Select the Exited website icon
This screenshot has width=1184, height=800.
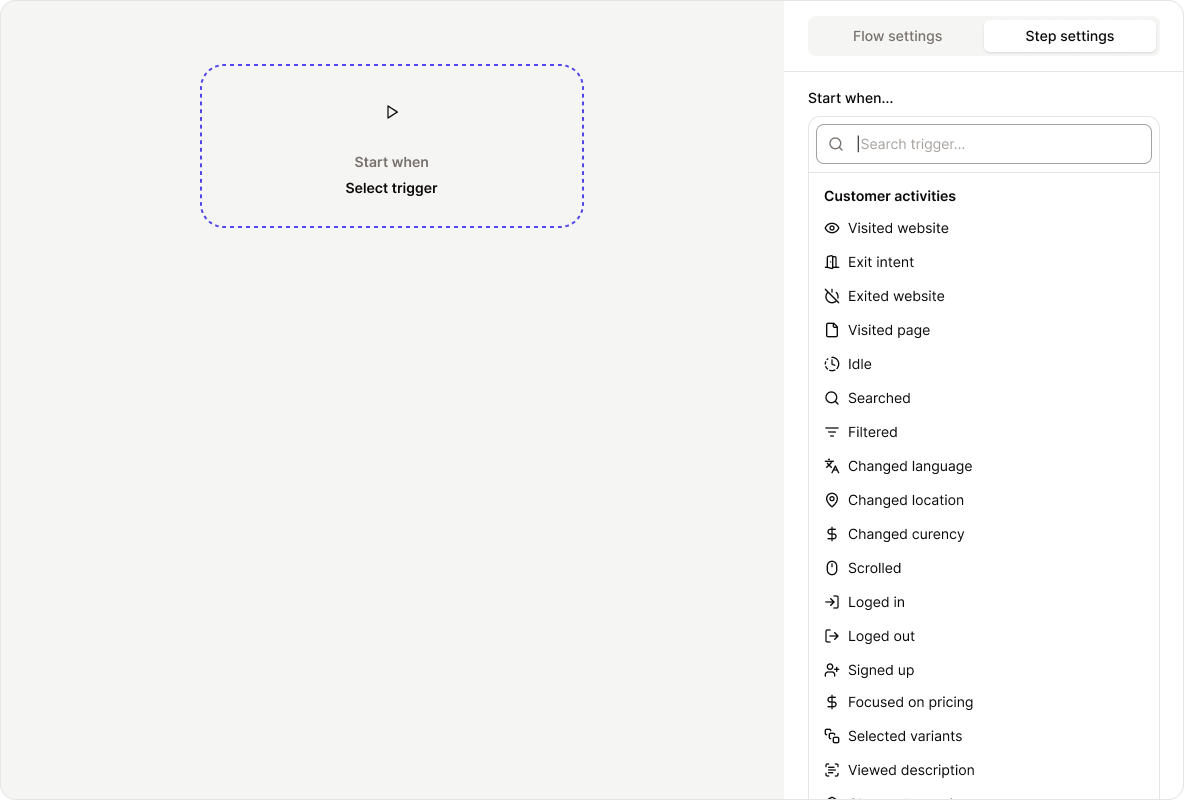(832, 296)
